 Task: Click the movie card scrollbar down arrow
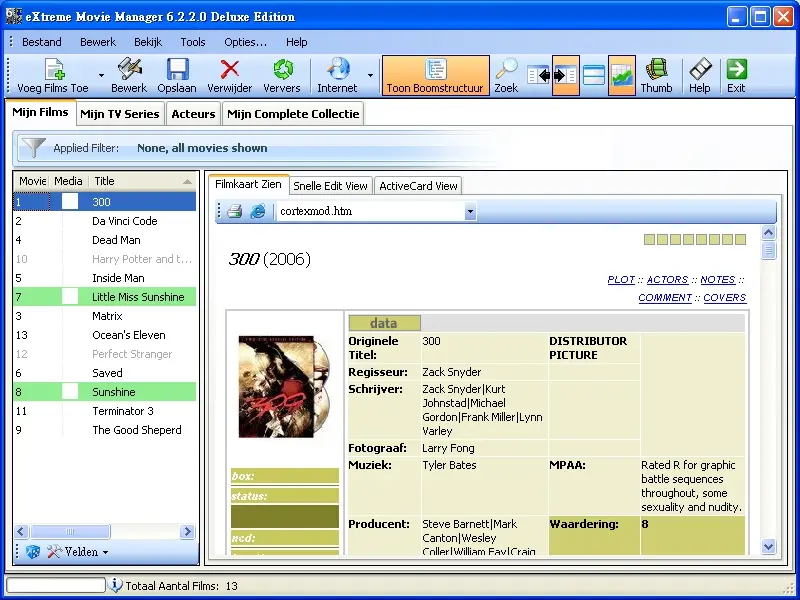point(768,546)
